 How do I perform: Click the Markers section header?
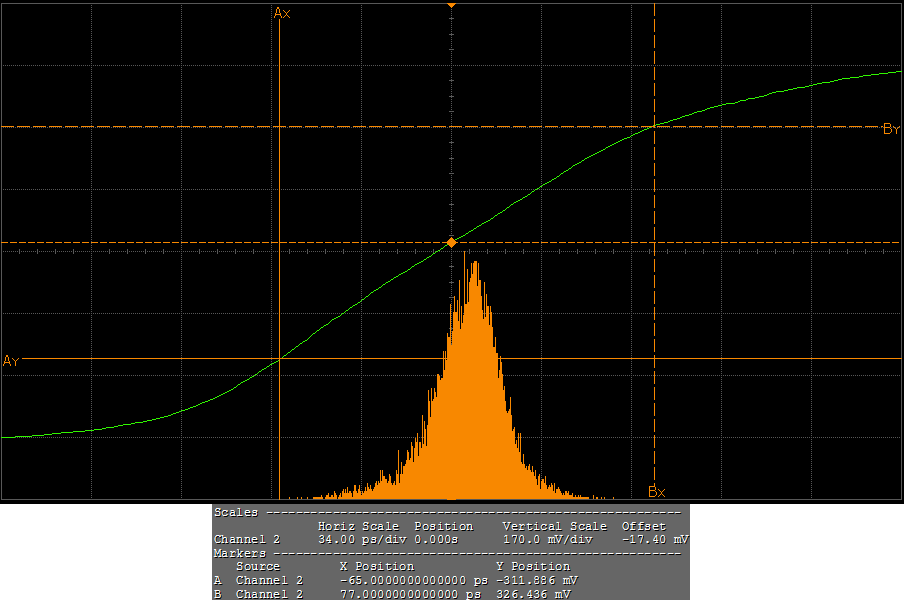pyautogui.click(x=240, y=553)
